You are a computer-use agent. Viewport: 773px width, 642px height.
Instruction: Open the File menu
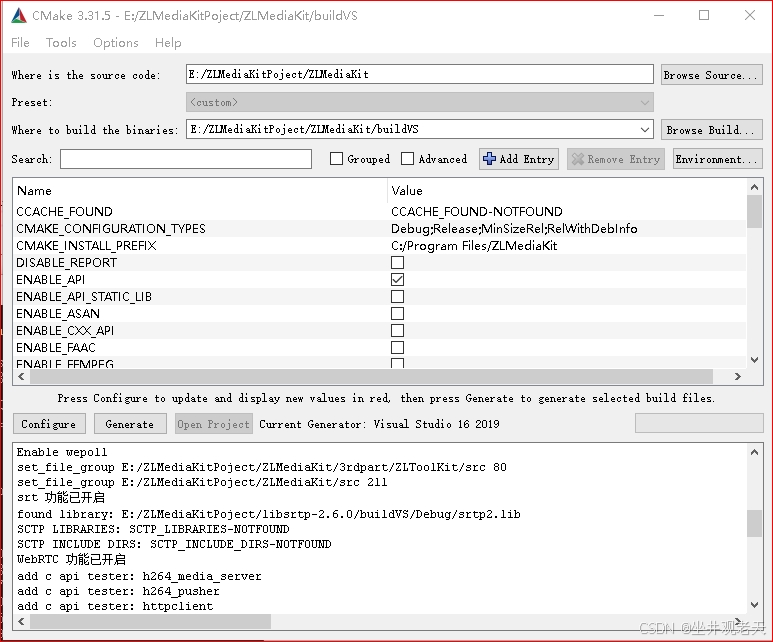[x=20, y=43]
